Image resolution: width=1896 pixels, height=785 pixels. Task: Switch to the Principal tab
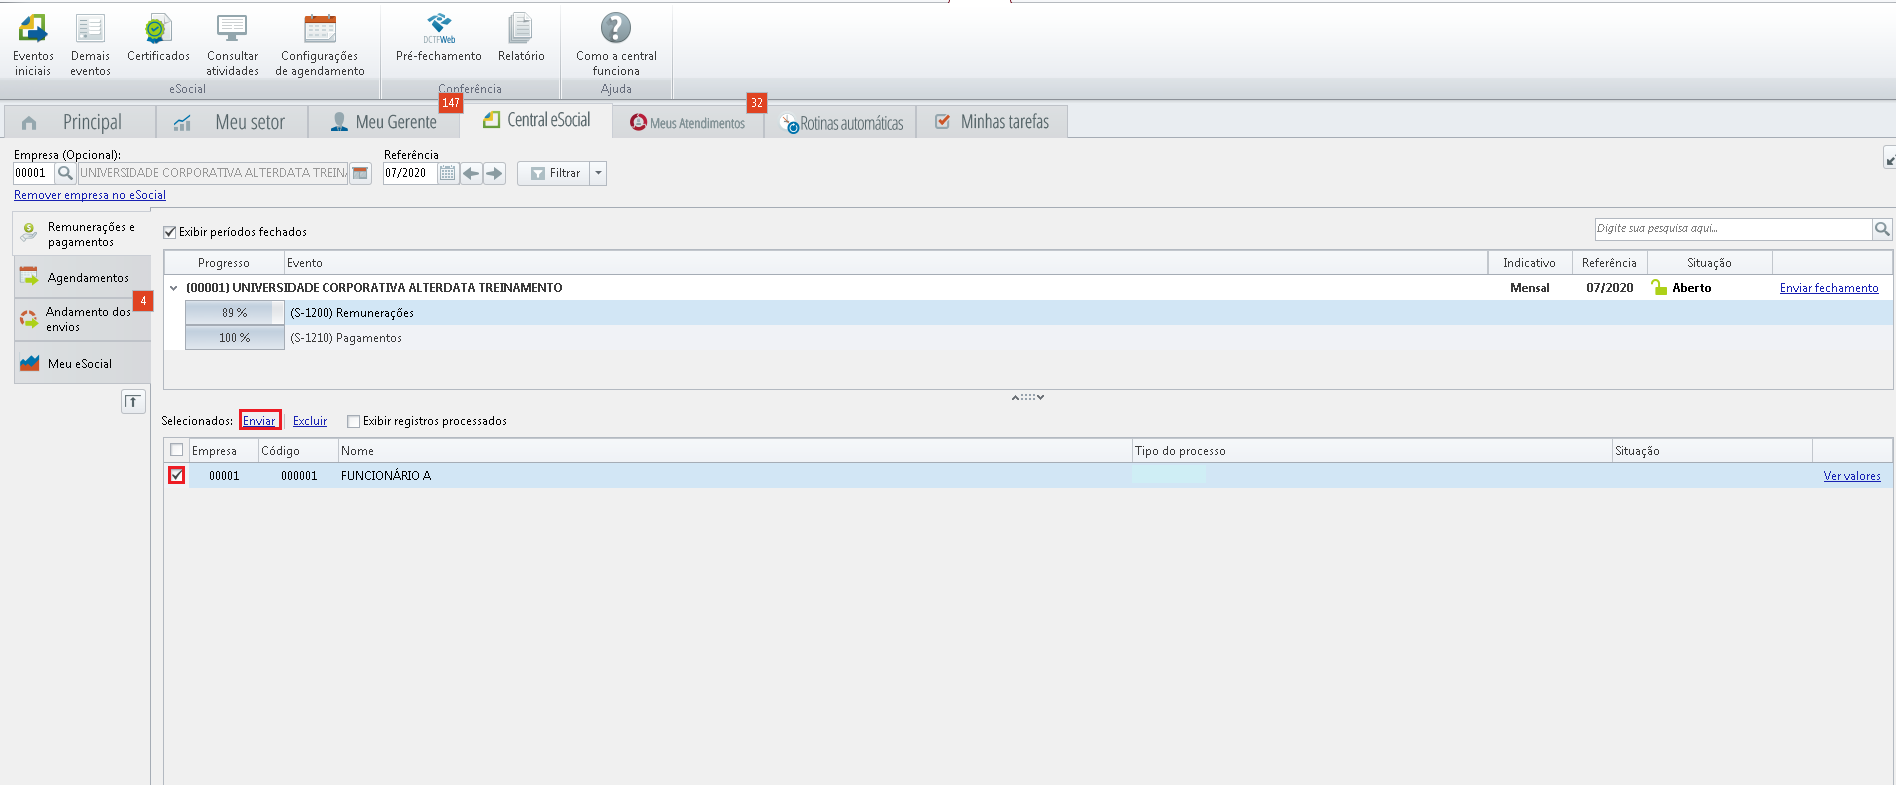point(80,122)
